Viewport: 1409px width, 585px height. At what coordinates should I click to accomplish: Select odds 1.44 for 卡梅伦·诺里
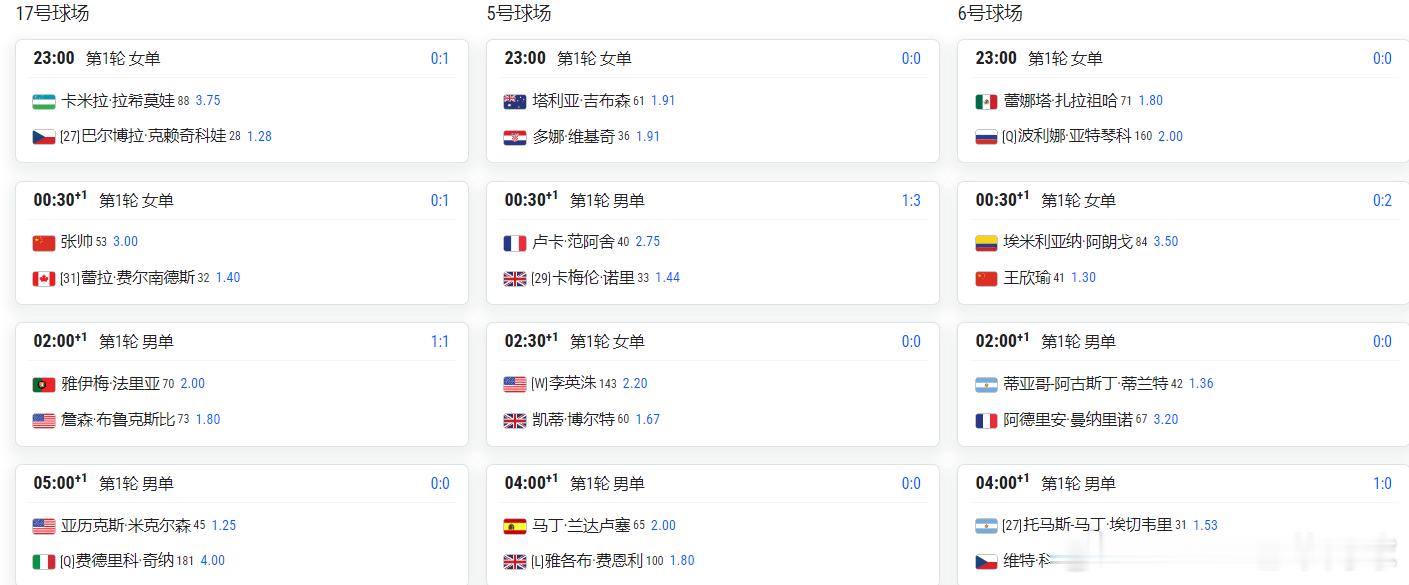(x=667, y=278)
